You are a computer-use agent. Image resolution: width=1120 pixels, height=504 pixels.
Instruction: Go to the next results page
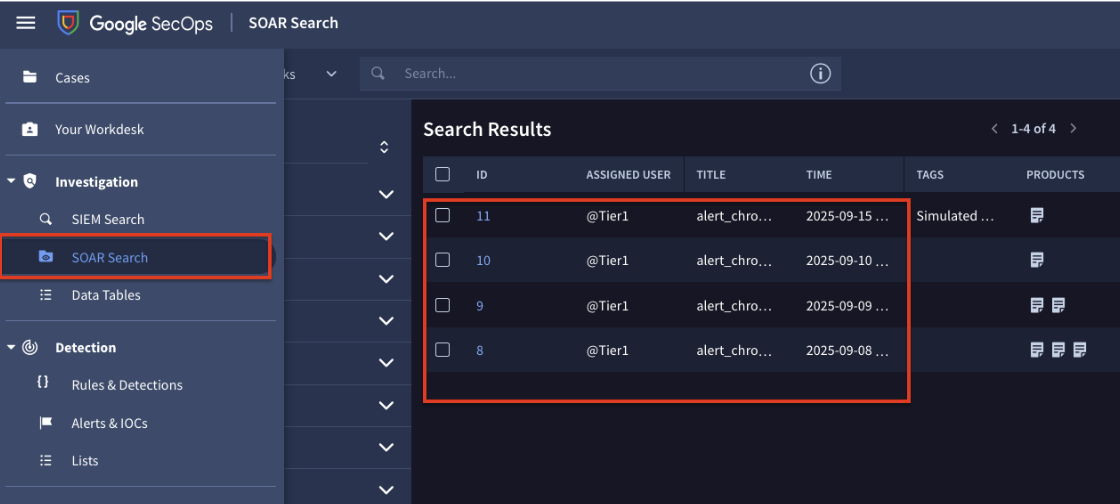point(1073,128)
